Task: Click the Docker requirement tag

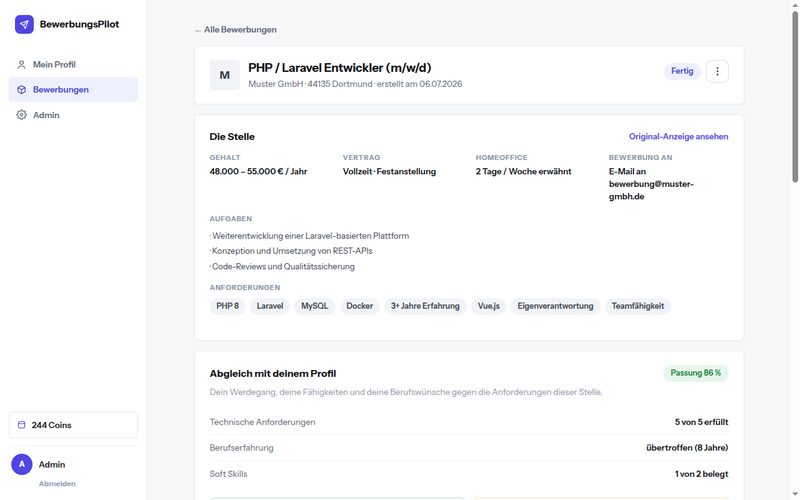Action: coord(360,306)
